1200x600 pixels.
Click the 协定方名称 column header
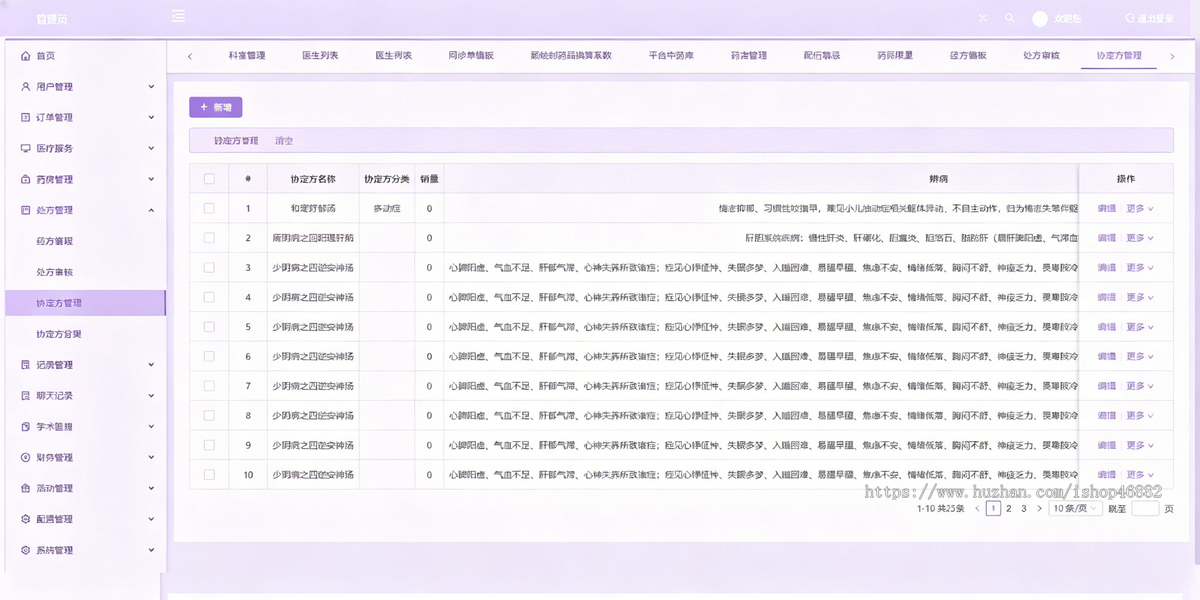[x=313, y=179]
